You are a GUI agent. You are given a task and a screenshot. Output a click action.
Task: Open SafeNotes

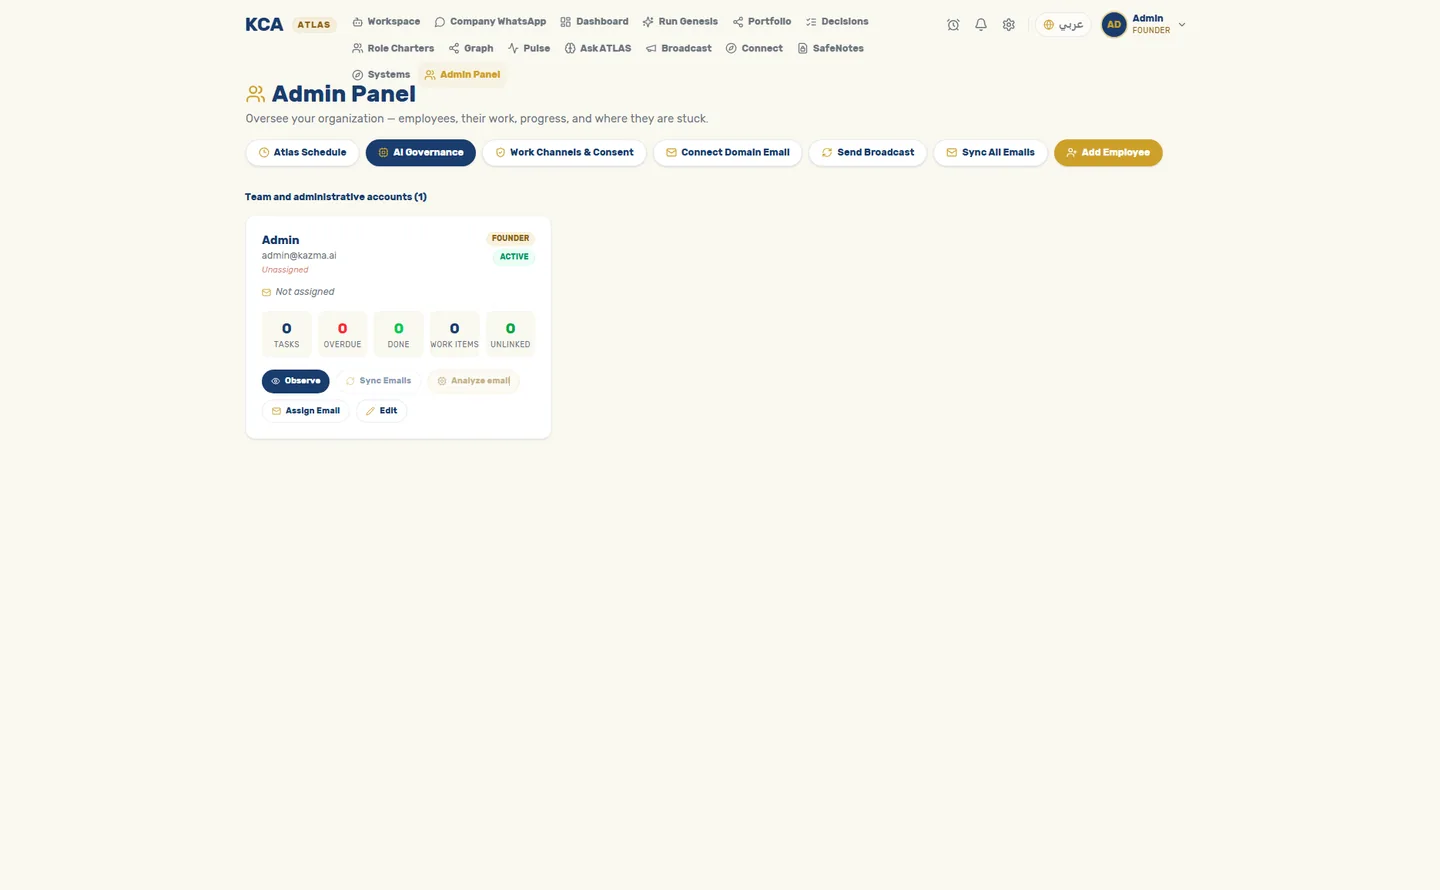click(830, 48)
